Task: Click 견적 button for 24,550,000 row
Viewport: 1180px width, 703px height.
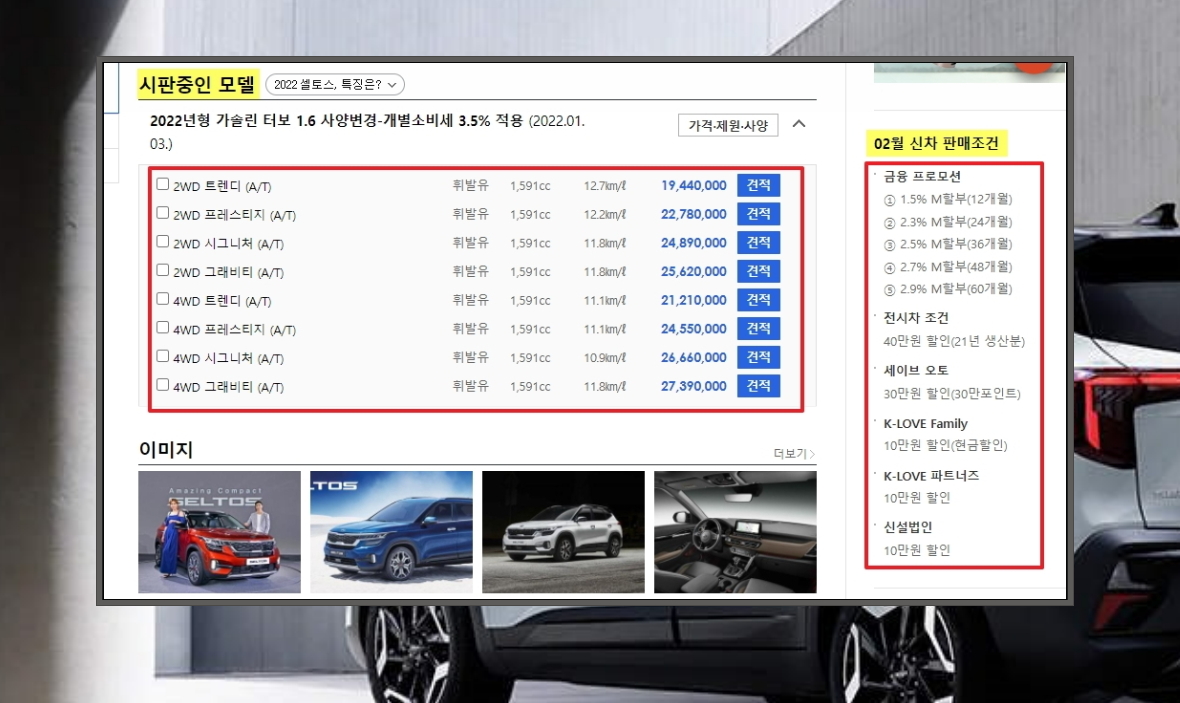Action: pyautogui.click(x=759, y=328)
